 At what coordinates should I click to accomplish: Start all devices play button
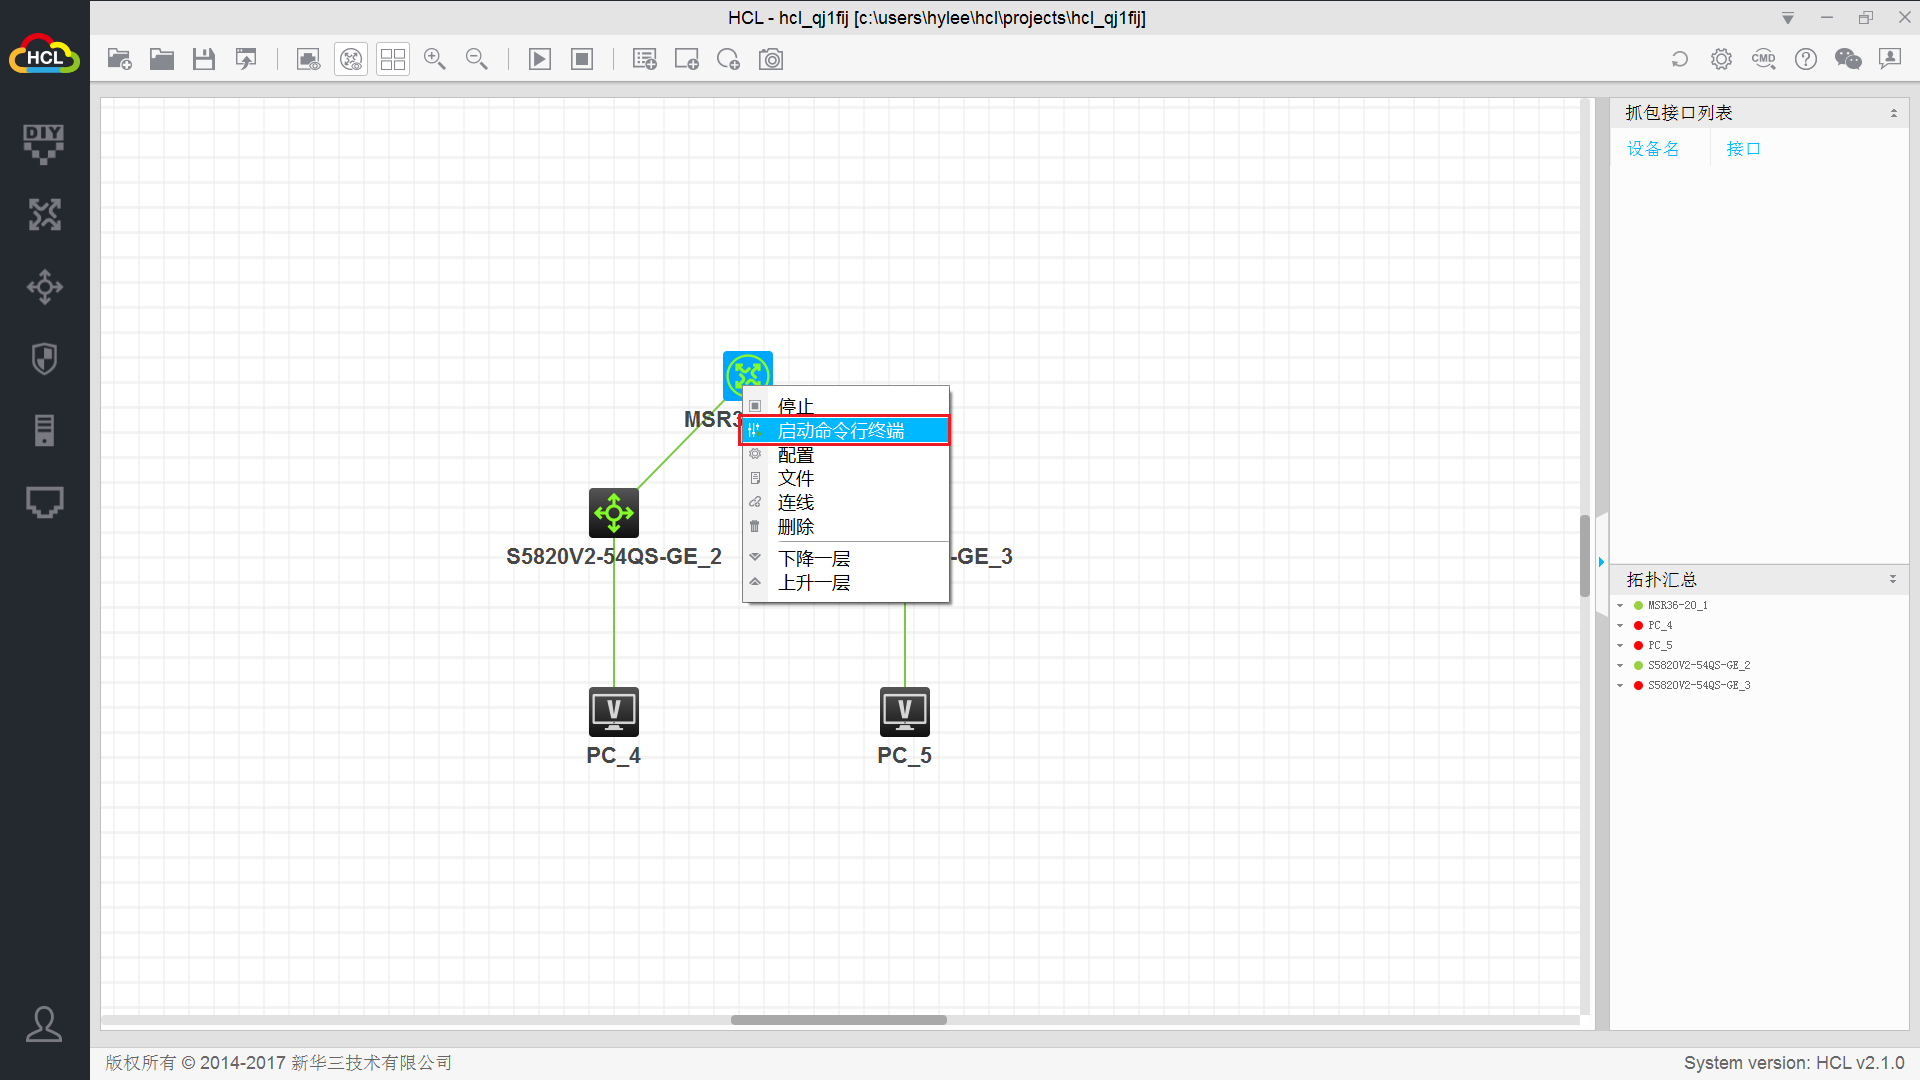click(540, 59)
